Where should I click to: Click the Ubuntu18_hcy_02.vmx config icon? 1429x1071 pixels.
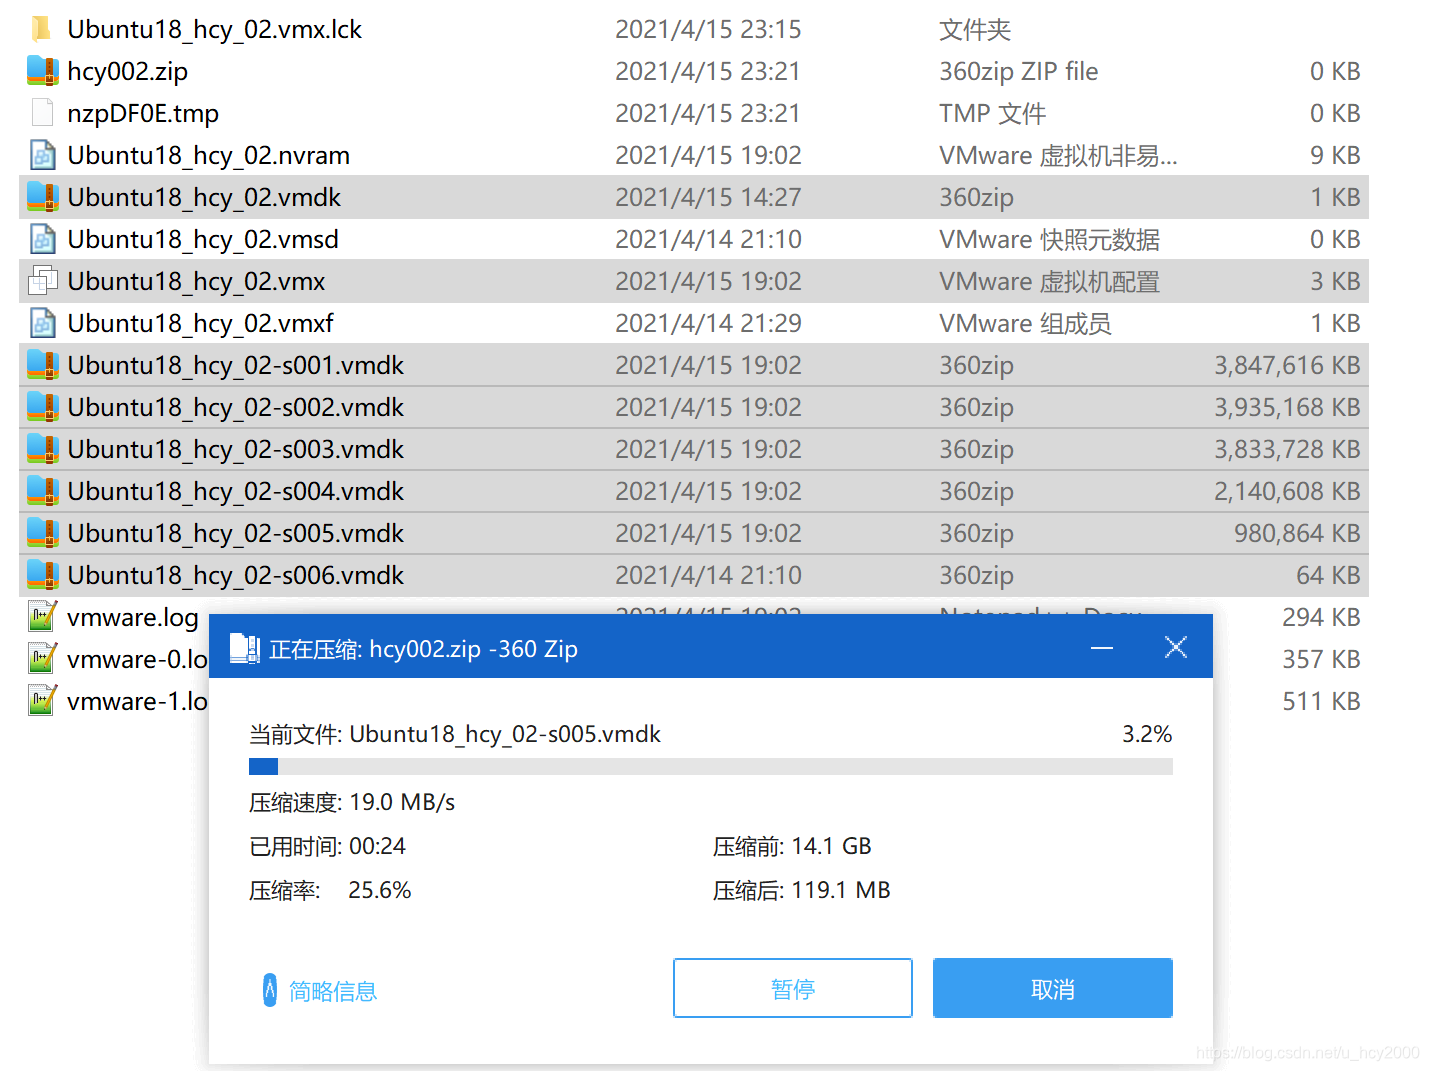point(42,281)
